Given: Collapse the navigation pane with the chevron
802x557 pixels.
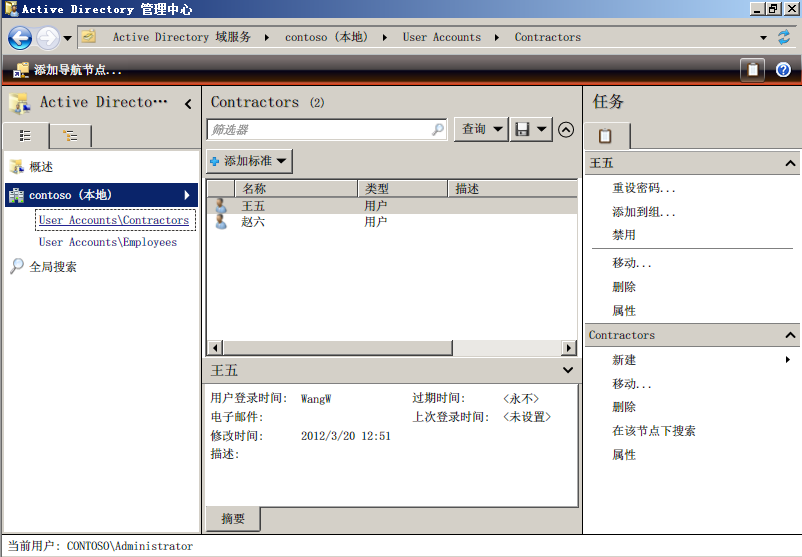Looking at the screenshot, I should tap(188, 104).
